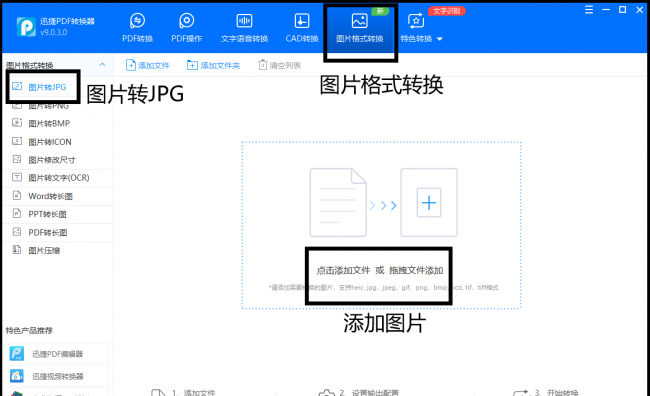The width and height of the screenshot is (650, 396).
Task: Click the document illustration in drop area
Action: pos(338,202)
